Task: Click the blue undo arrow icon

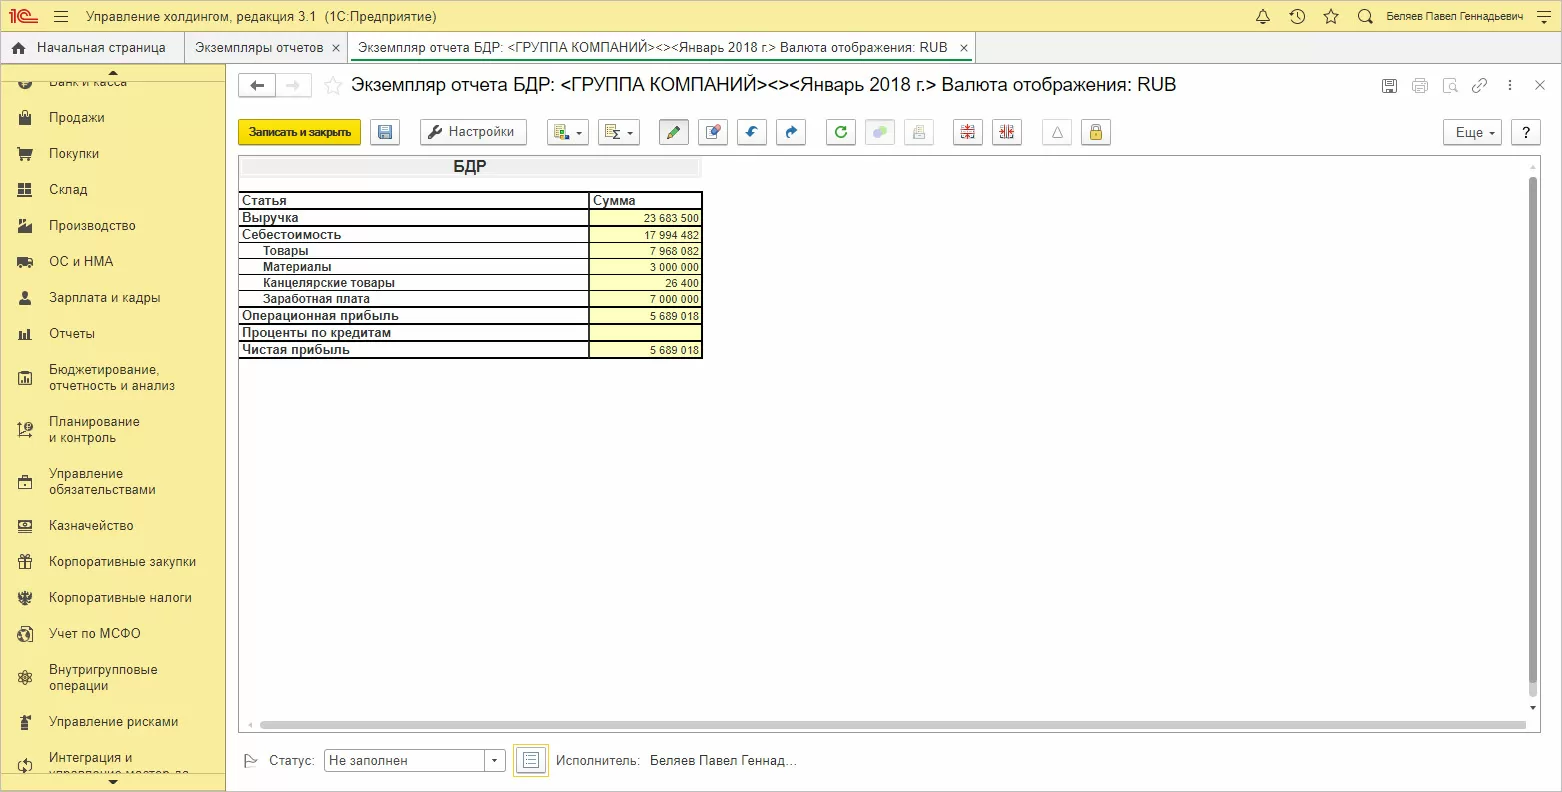Action: tap(752, 132)
